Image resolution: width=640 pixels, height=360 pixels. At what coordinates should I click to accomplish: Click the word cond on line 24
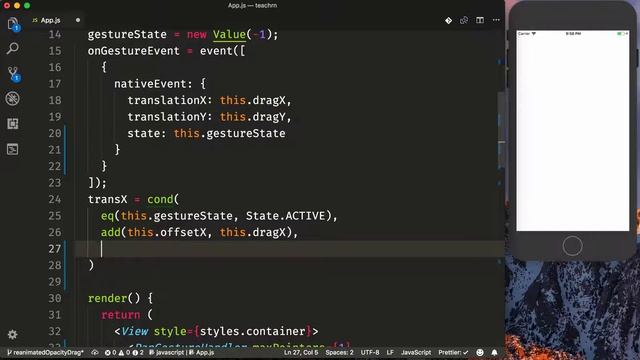160,199
